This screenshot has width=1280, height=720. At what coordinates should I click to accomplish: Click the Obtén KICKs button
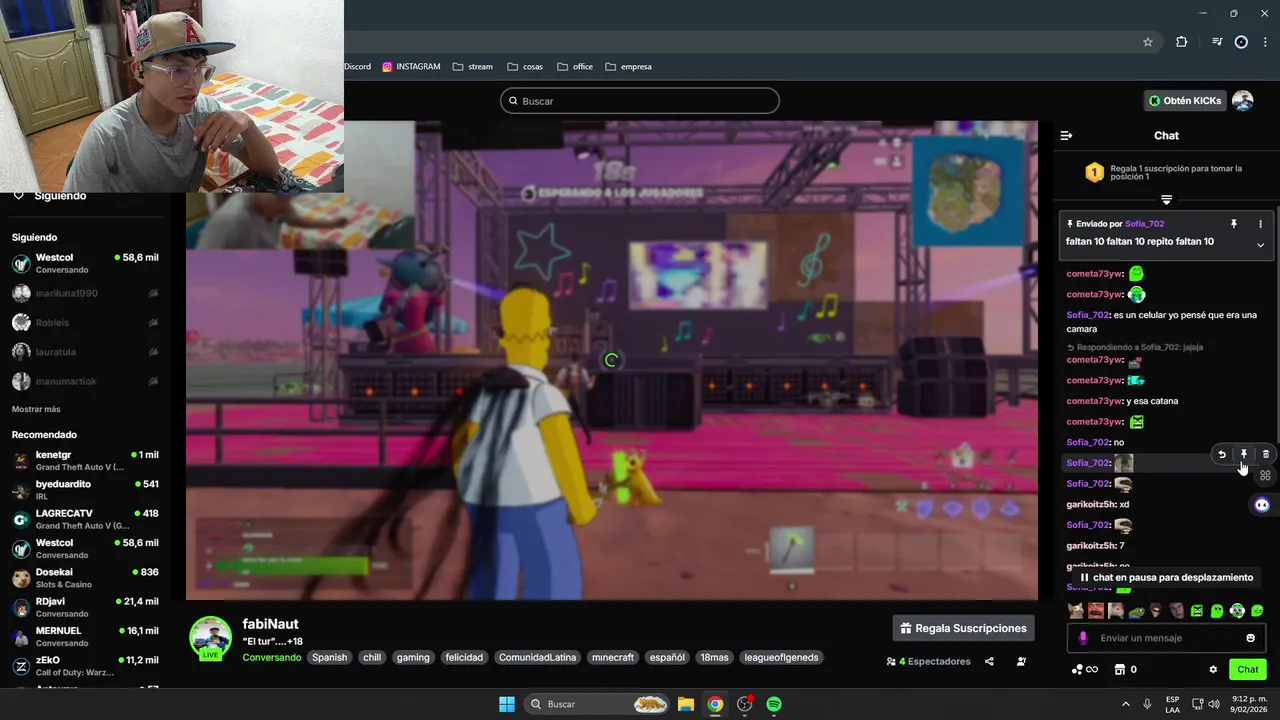1185,101
